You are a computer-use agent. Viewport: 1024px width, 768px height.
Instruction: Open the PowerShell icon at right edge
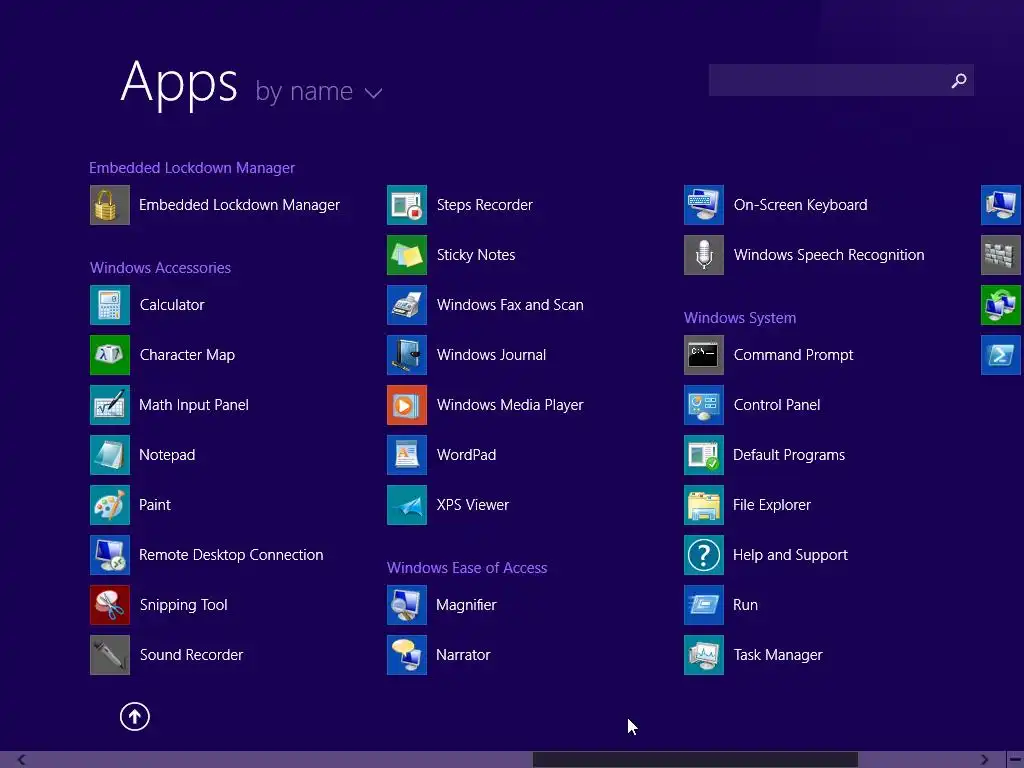point(1001,355)
